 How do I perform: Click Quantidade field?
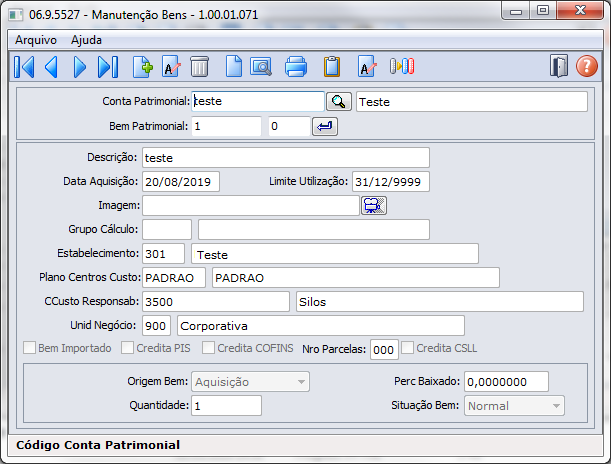pos(226,406)
